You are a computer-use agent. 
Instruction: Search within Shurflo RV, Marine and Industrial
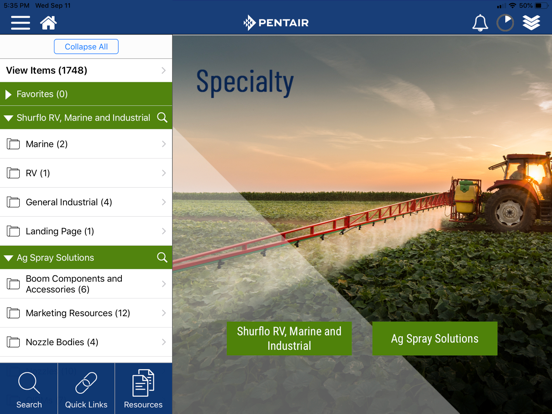[162, 117]
